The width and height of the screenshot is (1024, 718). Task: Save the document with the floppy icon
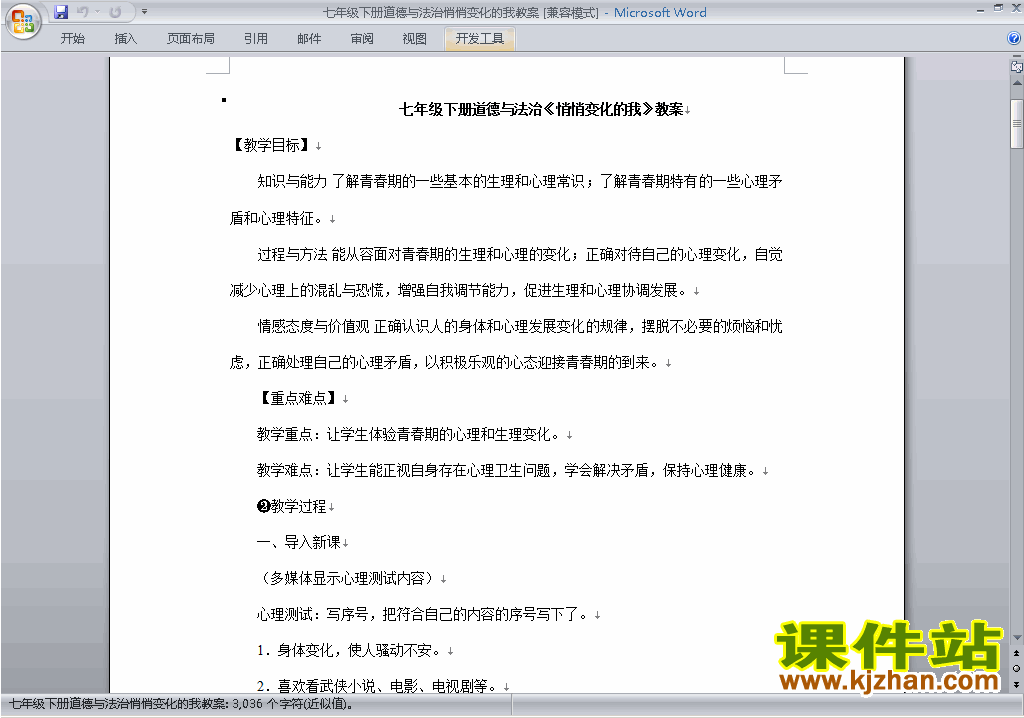[61, 12]
